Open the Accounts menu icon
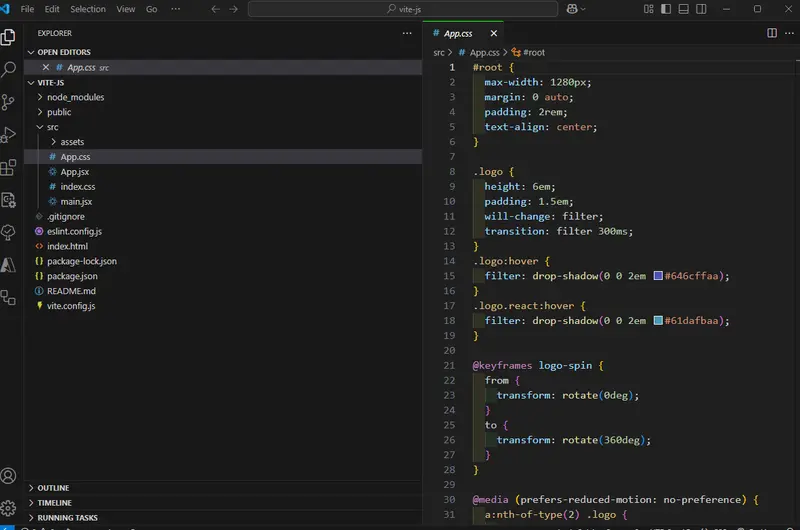This screenshot has height=530, width=800. [x=9, y=476]
